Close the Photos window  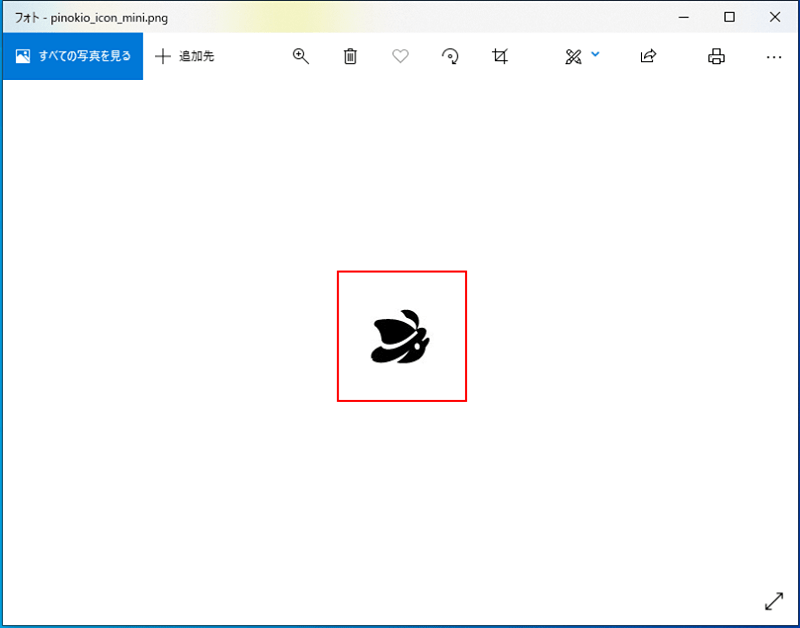tap(775, 17)
